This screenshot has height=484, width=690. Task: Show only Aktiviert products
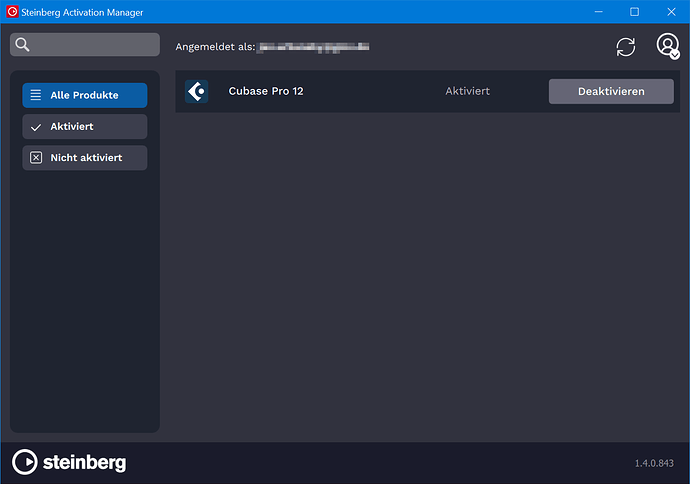tap(85, 127)
